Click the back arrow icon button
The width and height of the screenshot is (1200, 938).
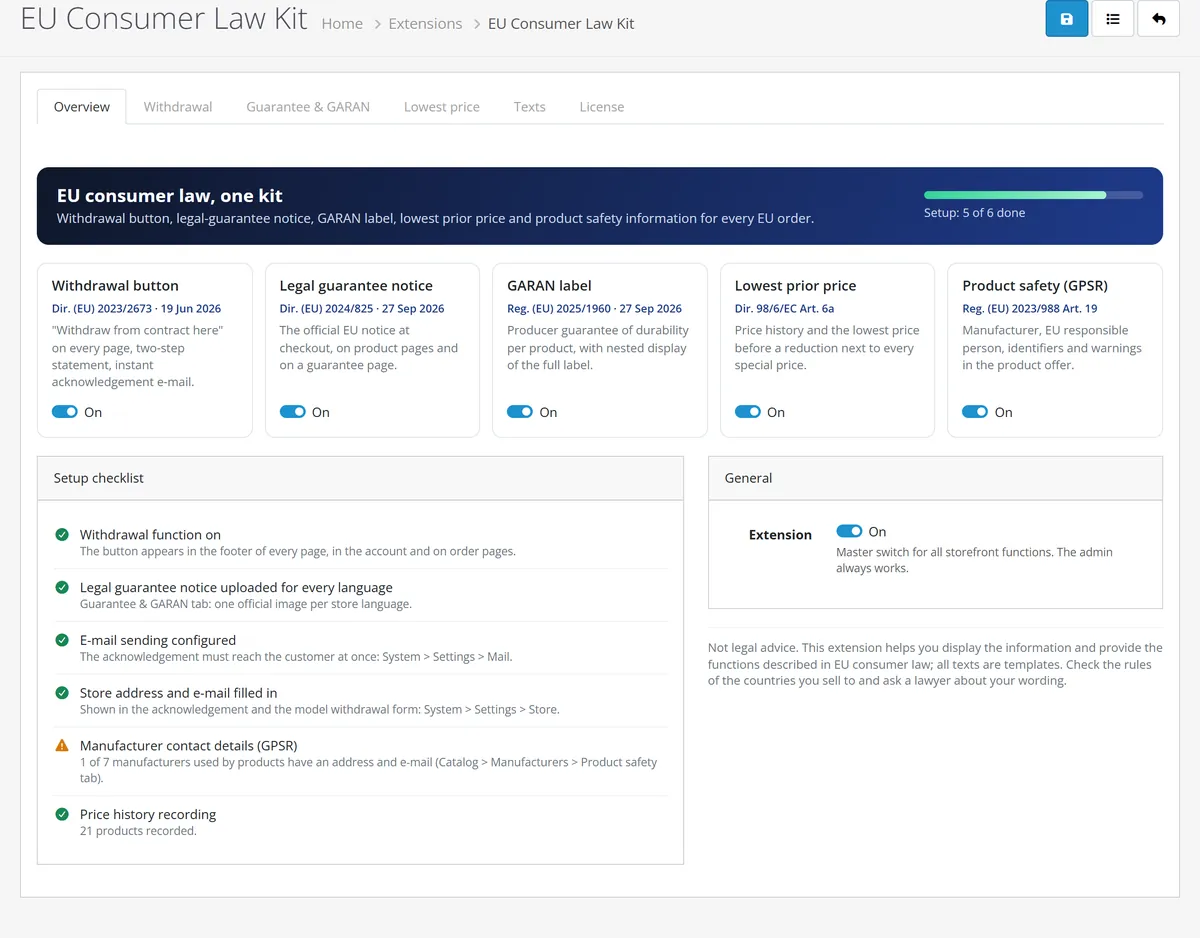pyautogui.click(x=1159, y=19)
